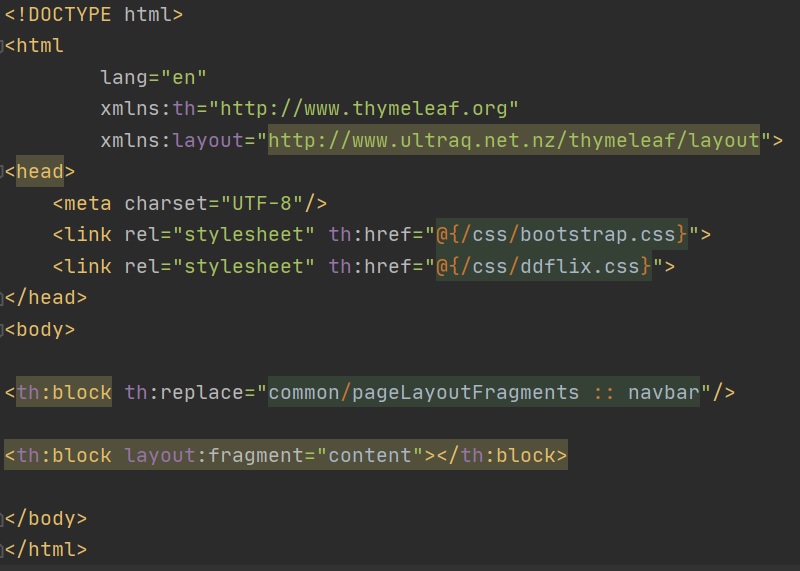800x571 pixels.
Task: Click the closing th:block tag
Action: pos(502,455)
